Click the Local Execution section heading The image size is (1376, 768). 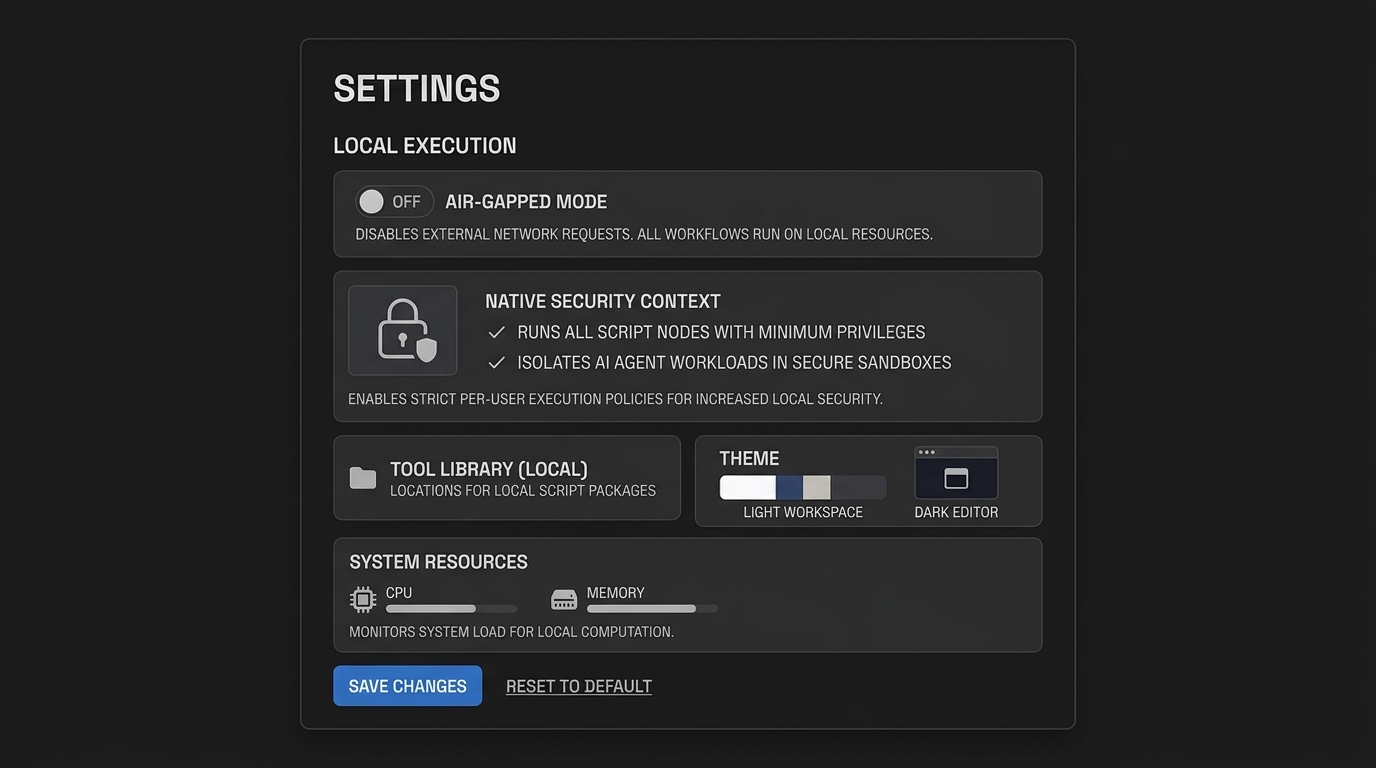click(x=425, y=146)
